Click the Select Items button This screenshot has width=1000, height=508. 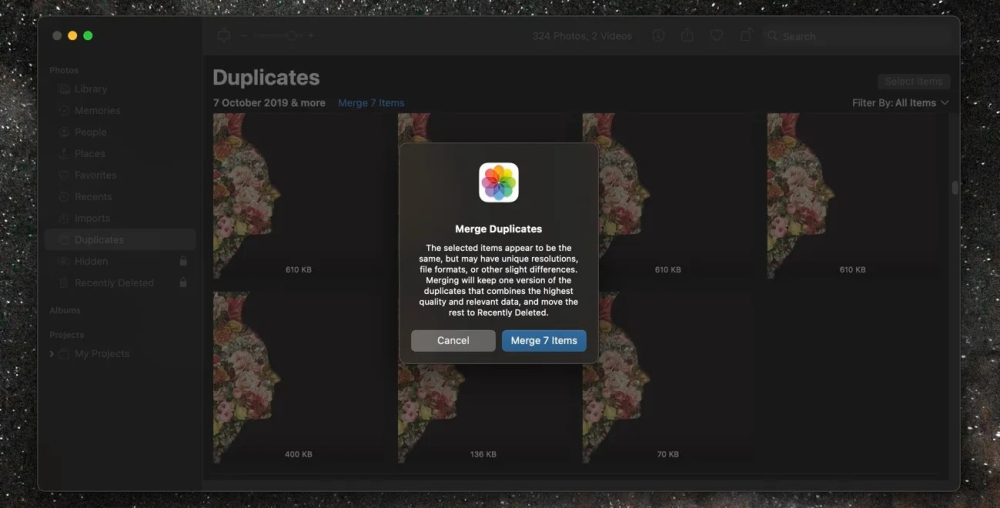coord(913,81)
